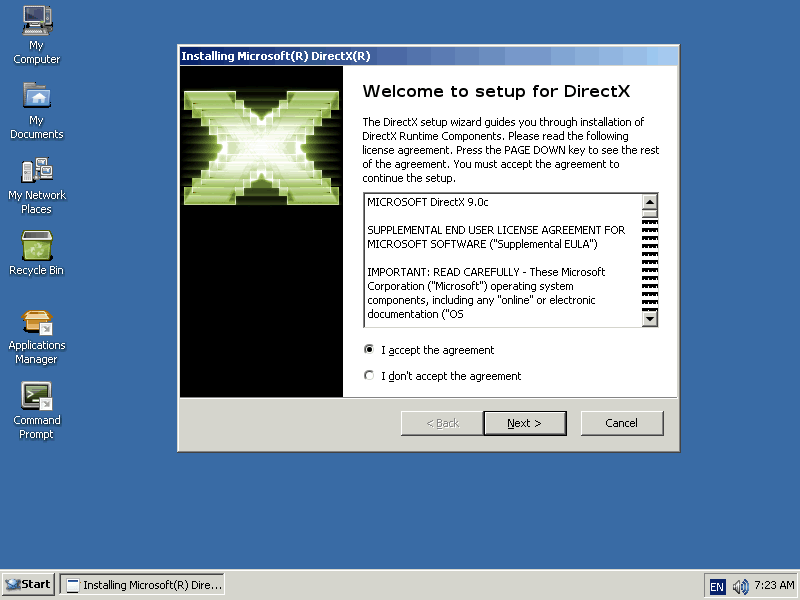Click the license scrollbar thumb
This screenshot has height=600, width=800.
649,214
